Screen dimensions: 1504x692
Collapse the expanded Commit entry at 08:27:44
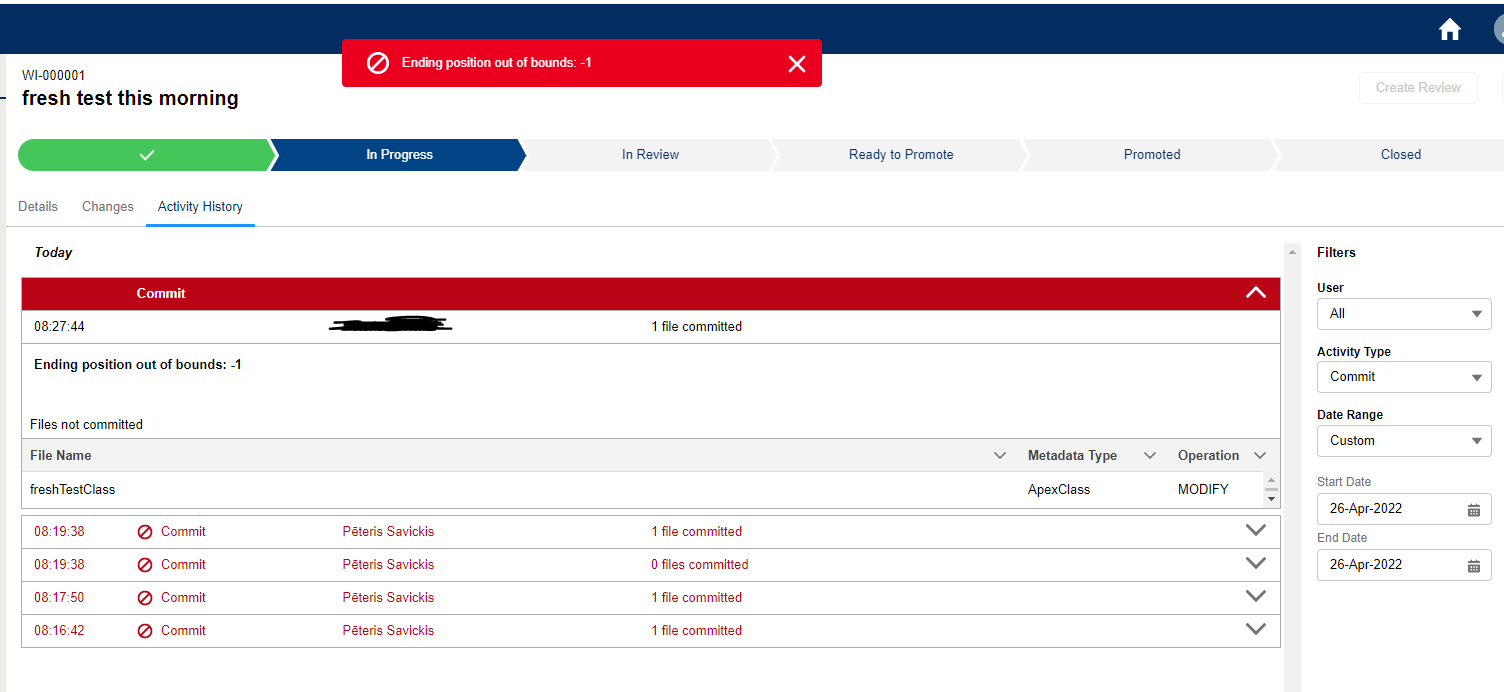tap(1256, 293)
